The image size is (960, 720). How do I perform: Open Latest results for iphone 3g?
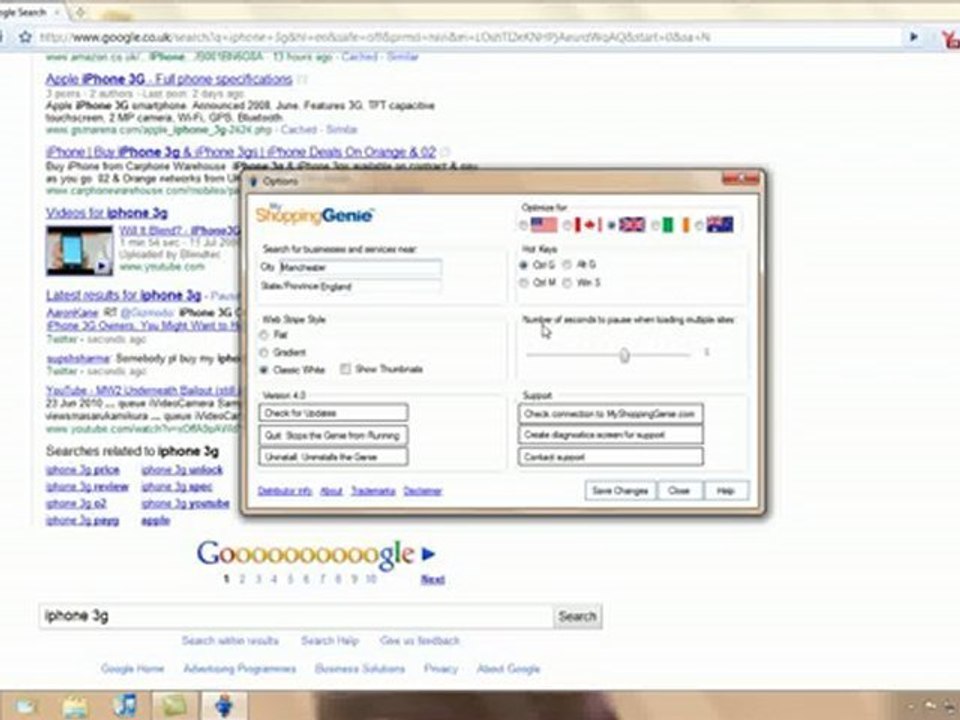click(x=124, y=295)
